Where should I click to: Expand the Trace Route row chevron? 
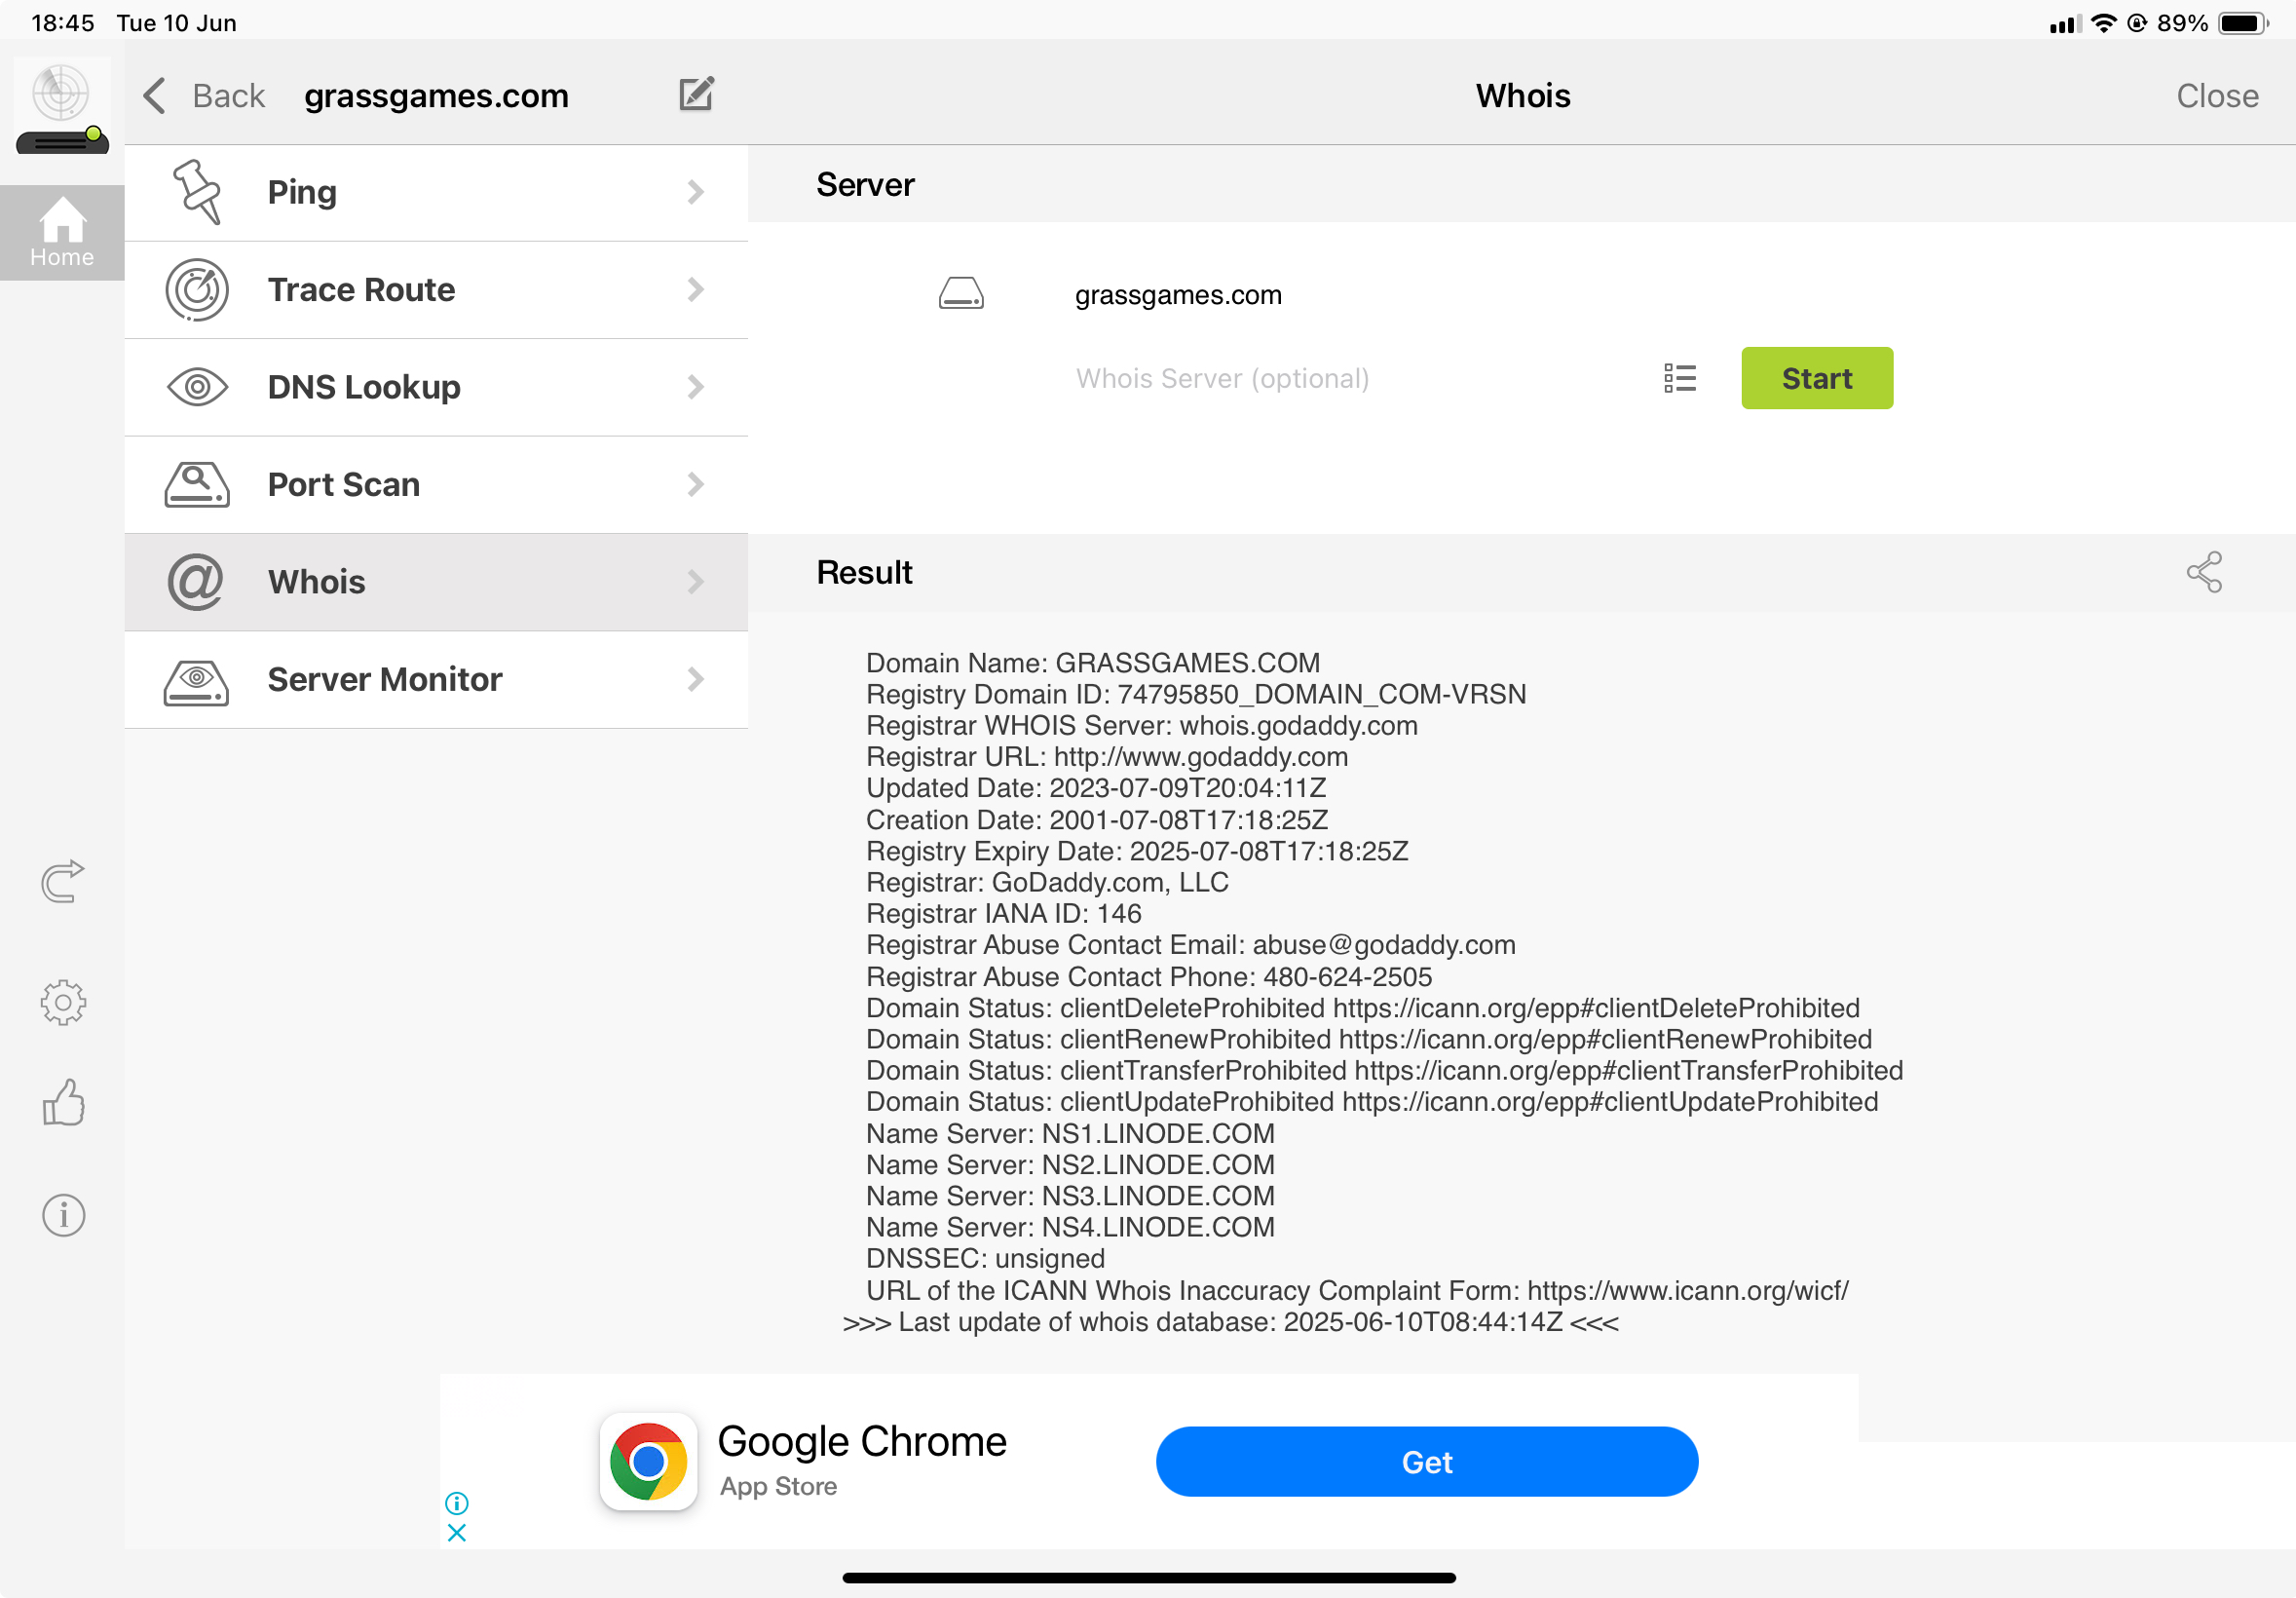pos(696,290)
